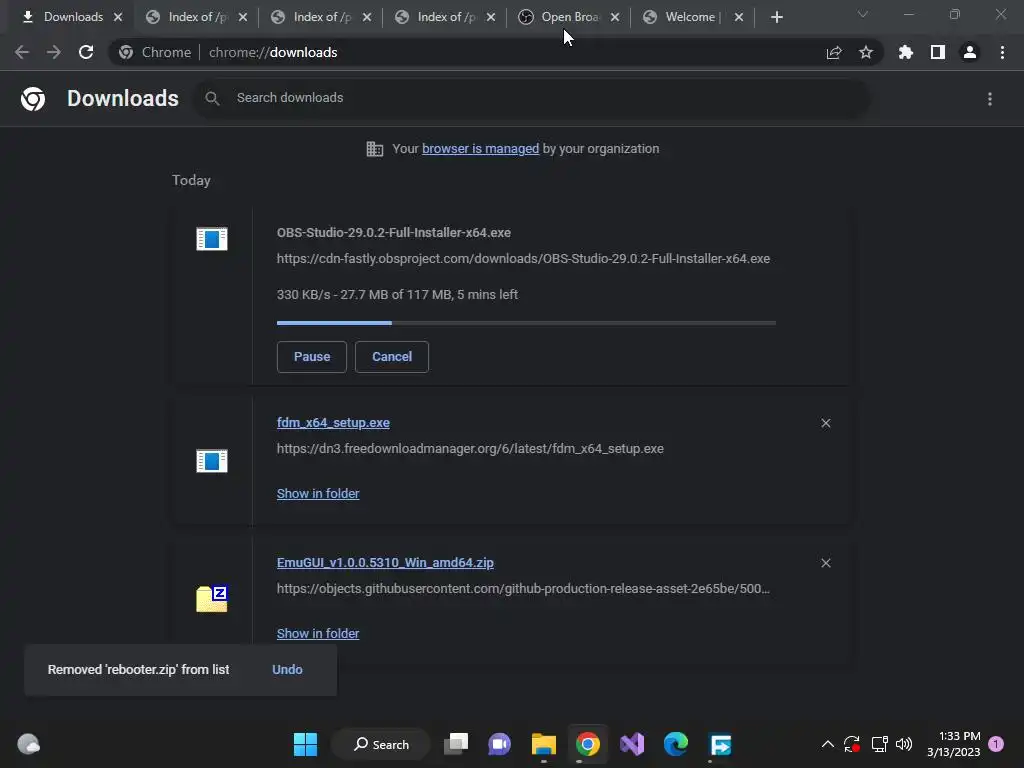The image size is (1024, 768).
Task: Open the volume speaker tray icon
Action: 904,744
